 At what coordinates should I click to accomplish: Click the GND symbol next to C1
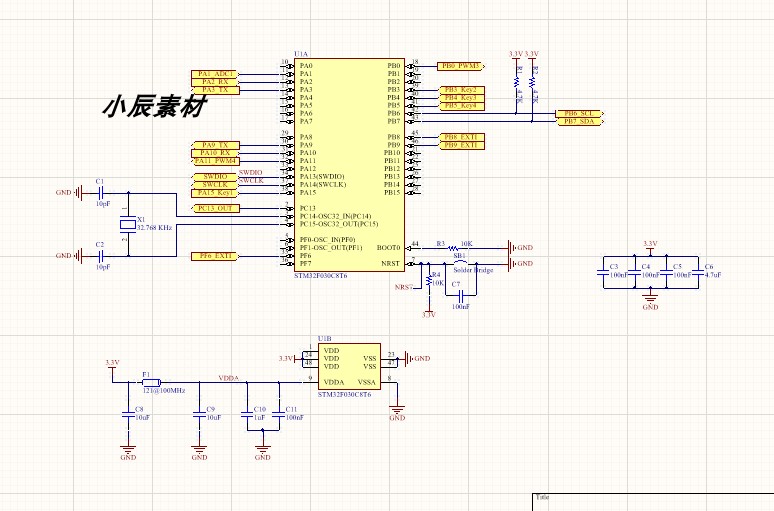[x=69, y=193]
